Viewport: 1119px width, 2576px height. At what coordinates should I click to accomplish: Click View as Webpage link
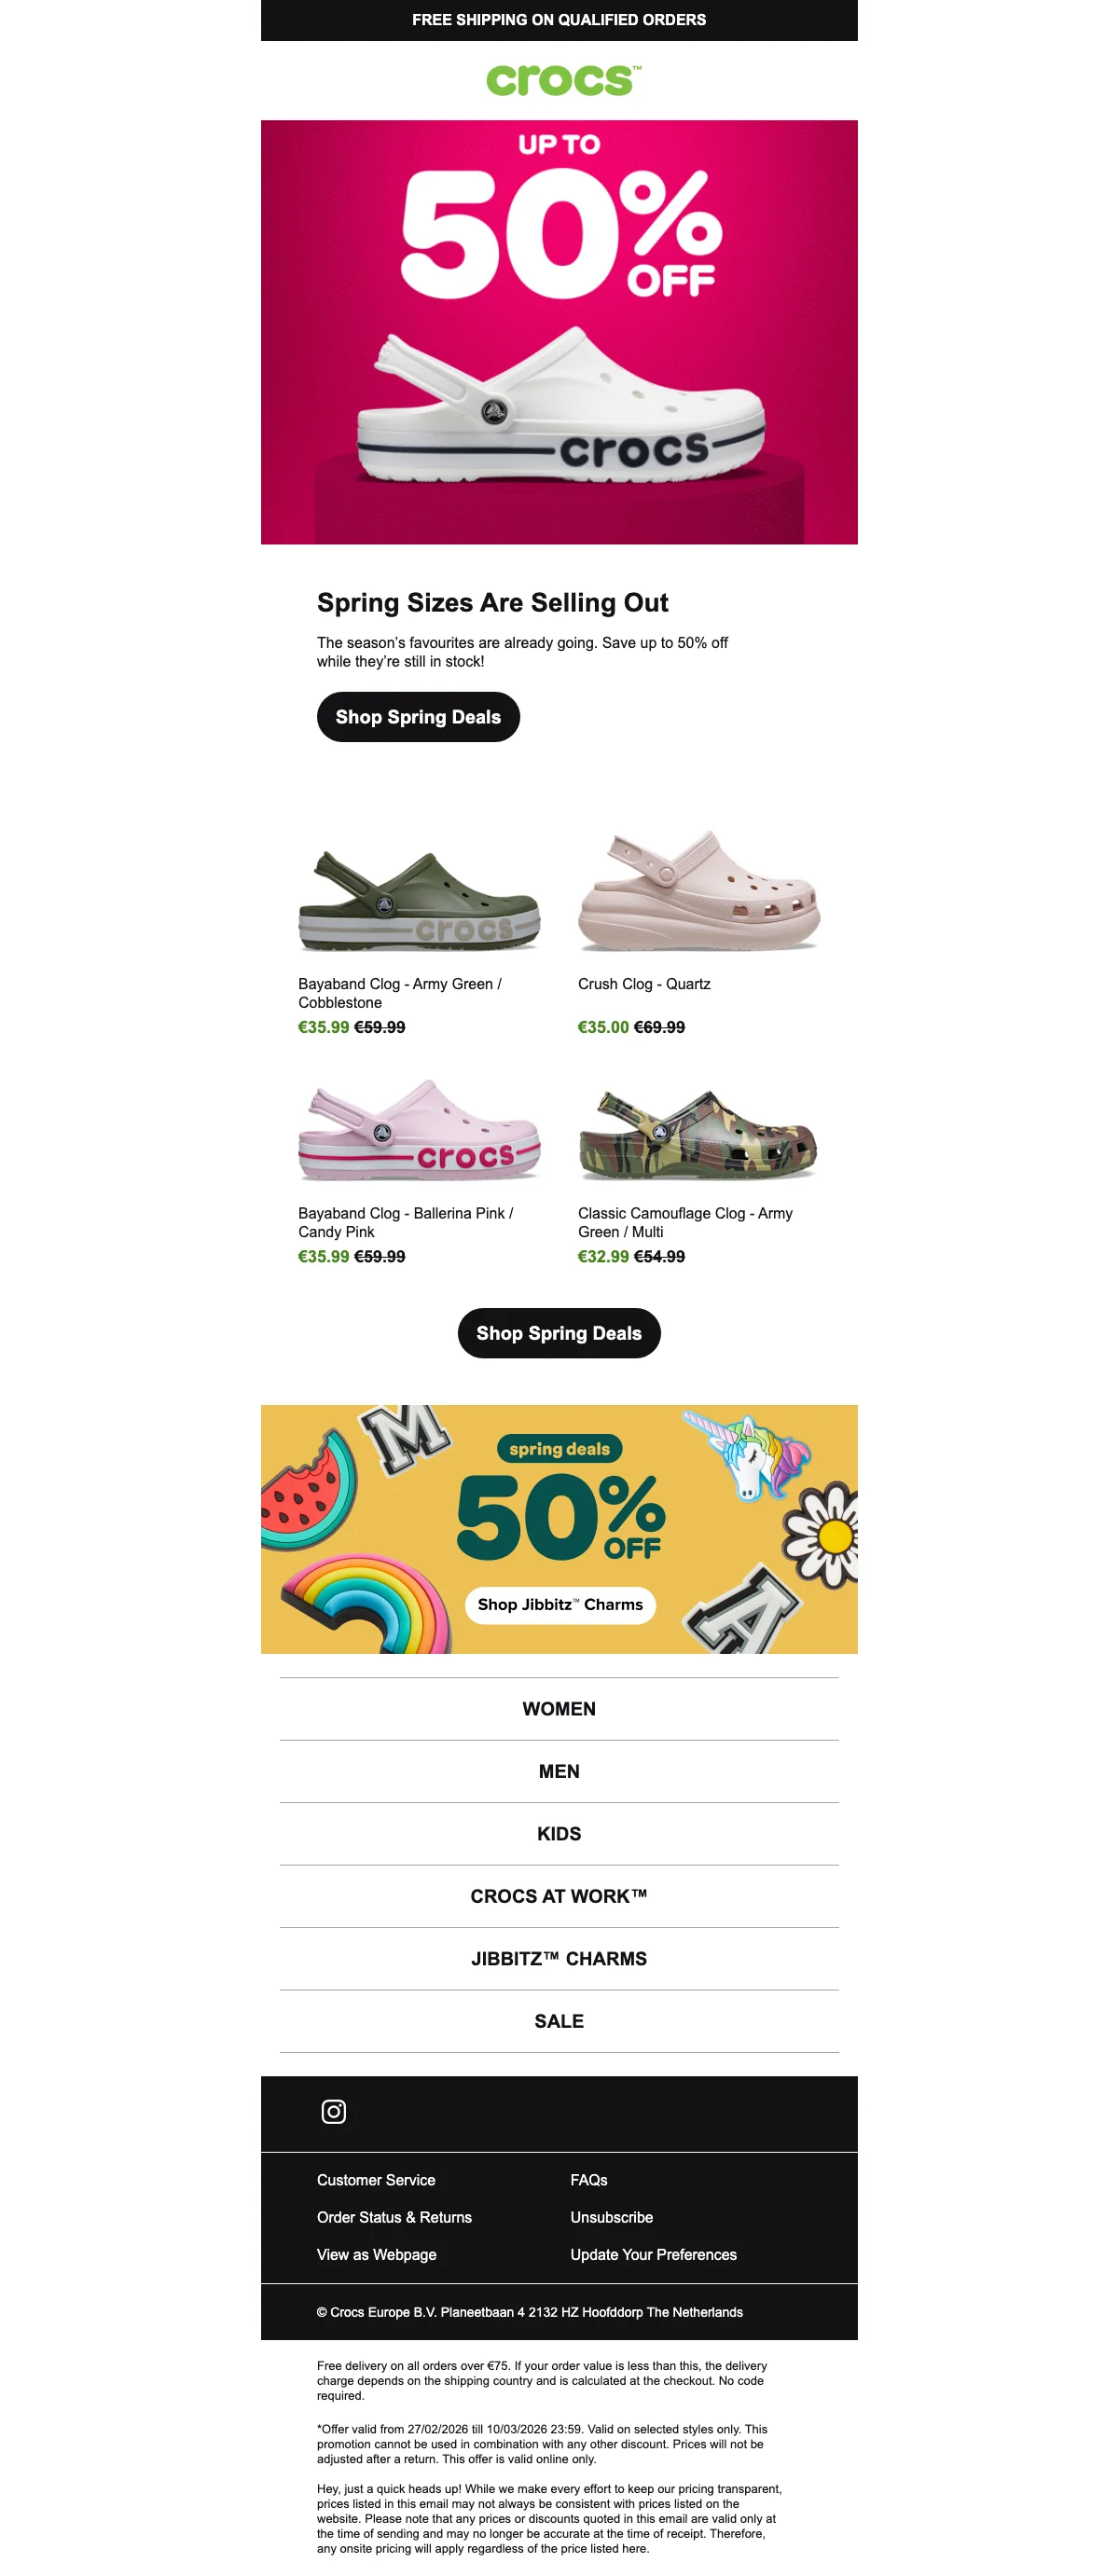[376, 2254]
